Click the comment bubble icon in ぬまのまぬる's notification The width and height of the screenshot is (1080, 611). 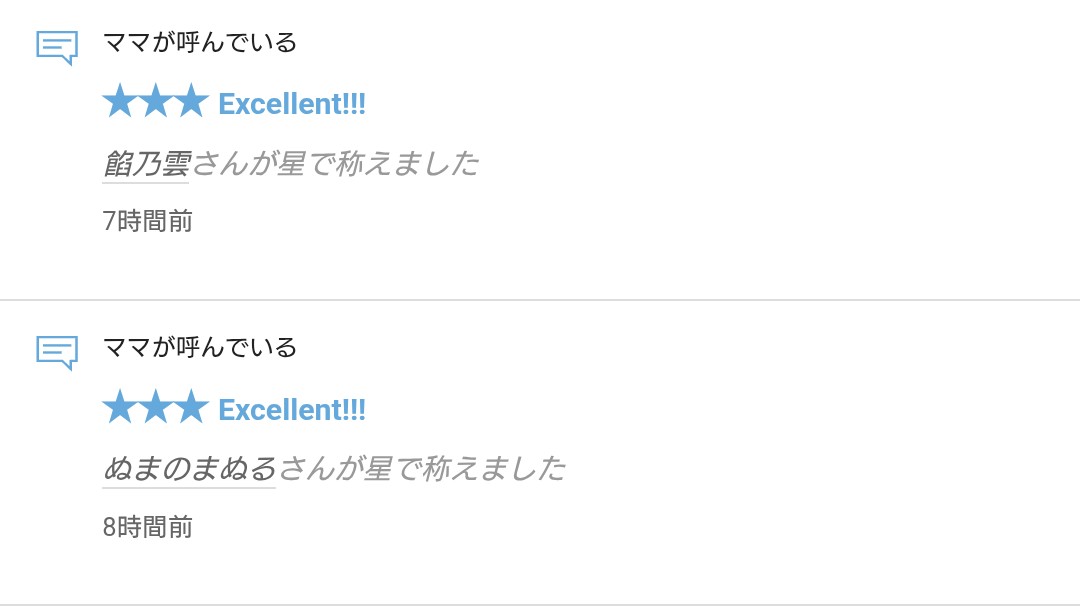click(x=56, y=353)
